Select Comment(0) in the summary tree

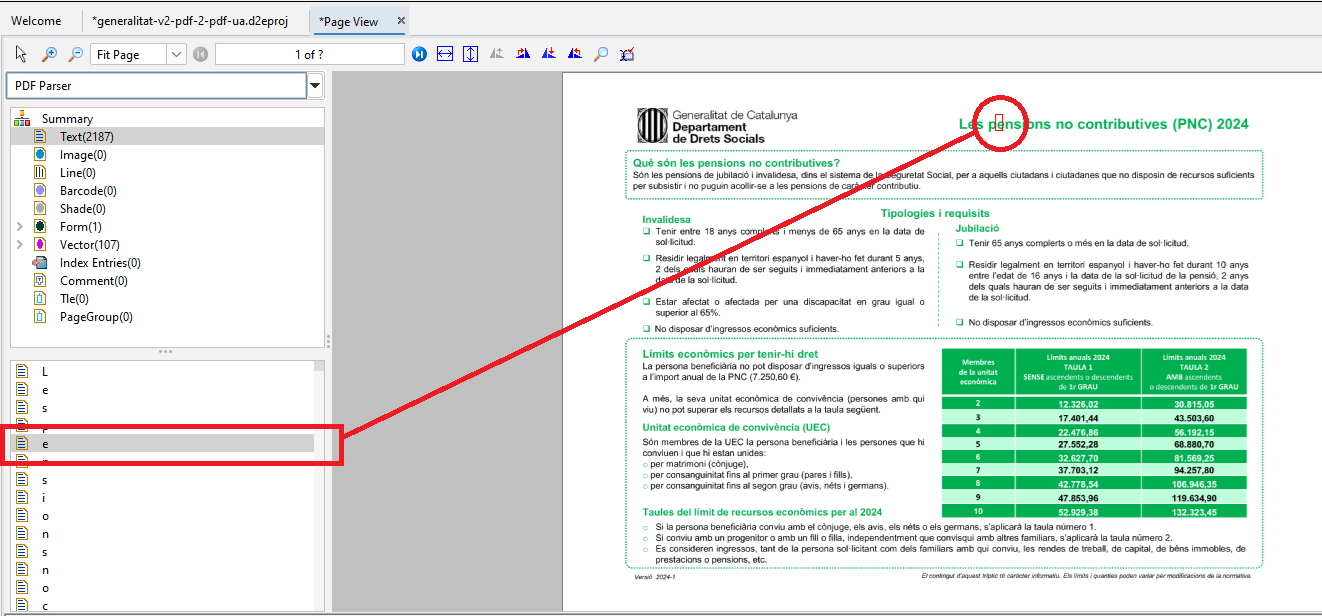(x=93, y=281)
